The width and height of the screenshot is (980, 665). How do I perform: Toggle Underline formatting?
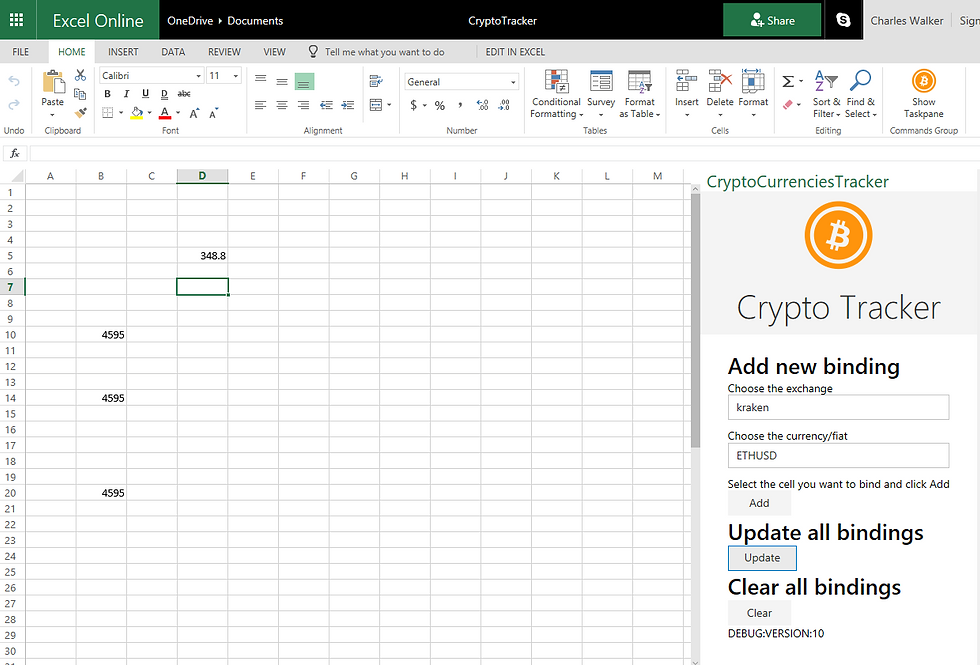click(146, 94)
